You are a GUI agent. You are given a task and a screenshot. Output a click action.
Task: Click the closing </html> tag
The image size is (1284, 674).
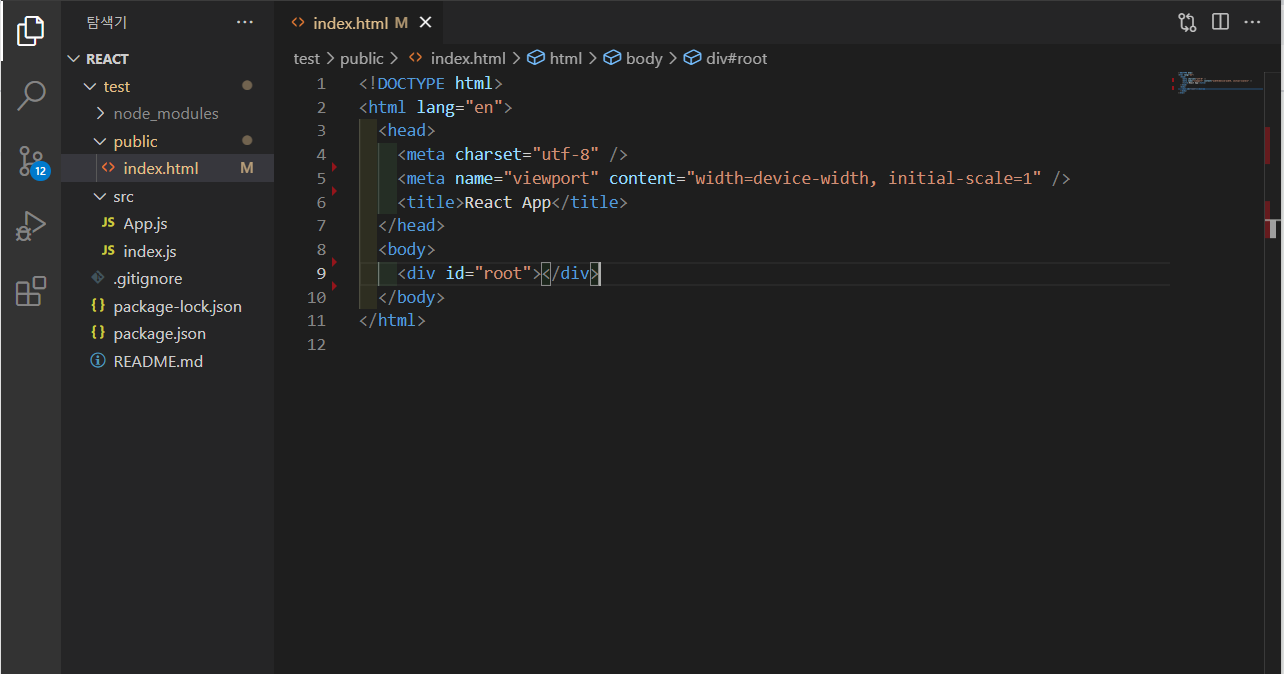392,321
